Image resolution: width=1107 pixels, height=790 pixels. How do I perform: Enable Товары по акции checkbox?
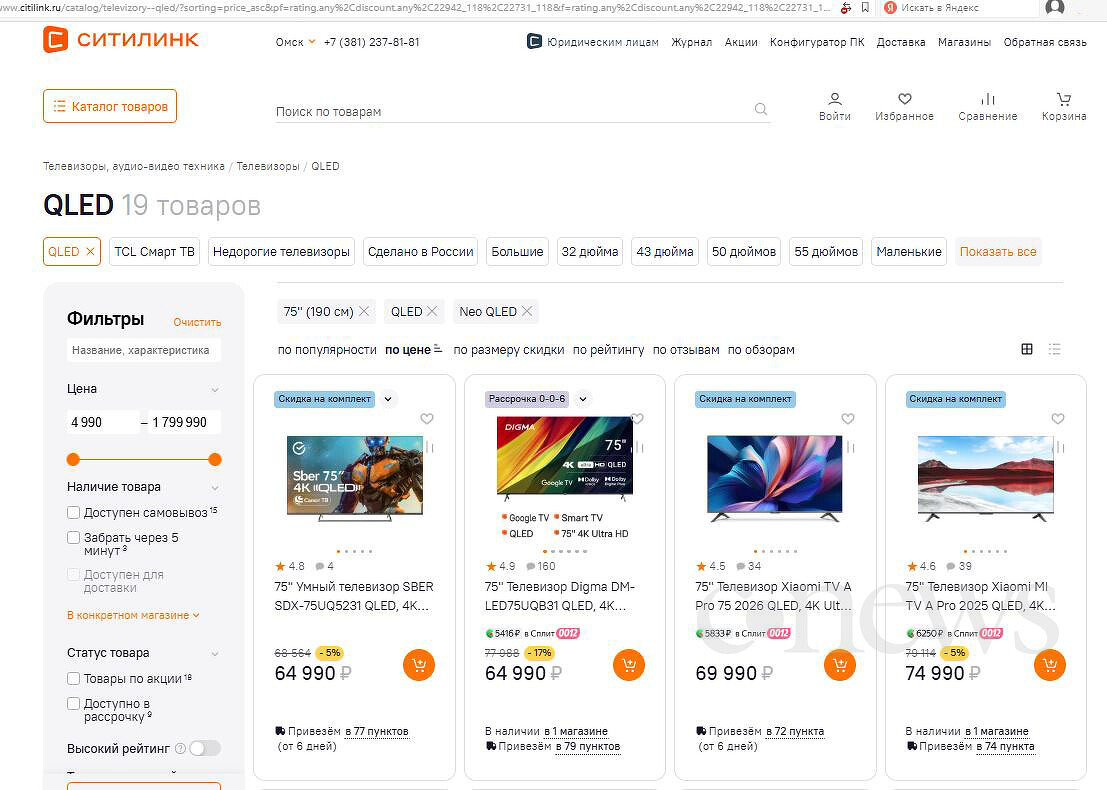click(x=74, y=678)
